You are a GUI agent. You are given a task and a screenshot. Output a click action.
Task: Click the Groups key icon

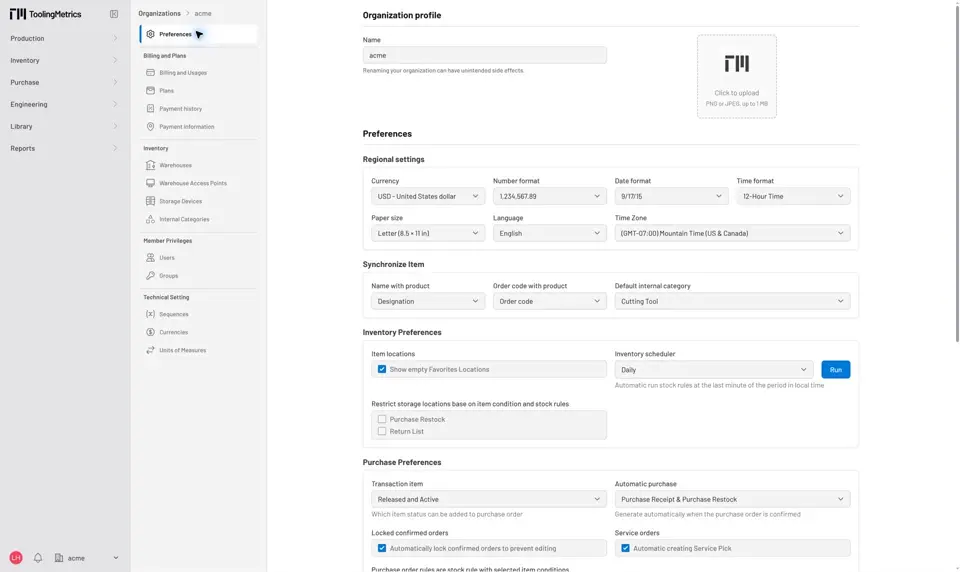151,276
